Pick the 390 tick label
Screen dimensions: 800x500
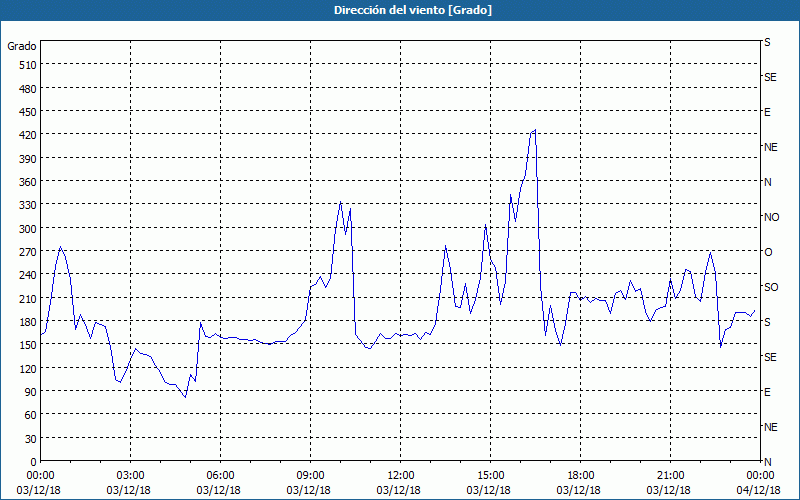point(28,159)
